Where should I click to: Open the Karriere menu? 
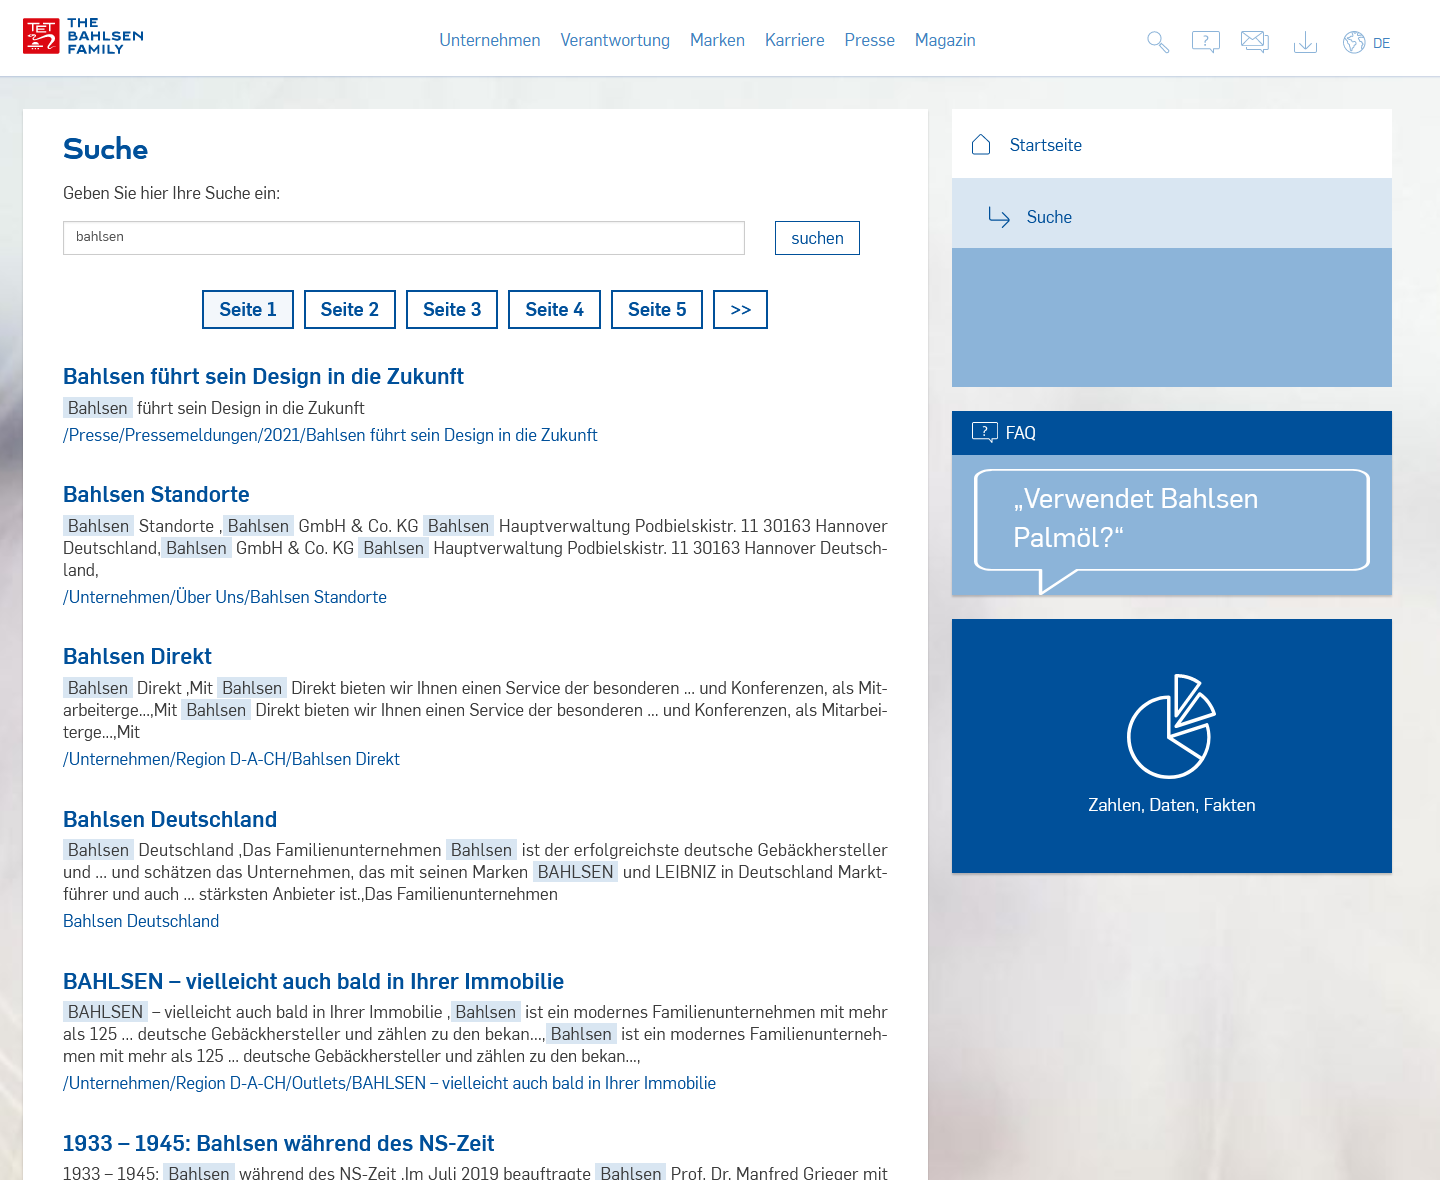point(795,40)
